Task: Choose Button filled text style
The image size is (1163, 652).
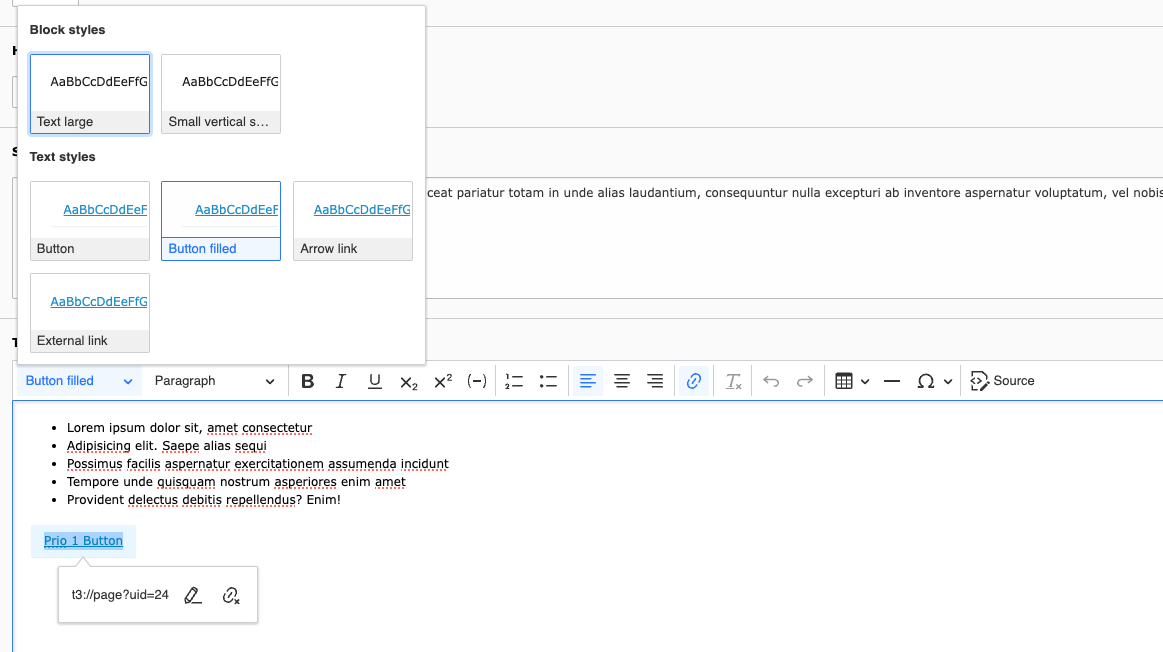Action: 221,221
